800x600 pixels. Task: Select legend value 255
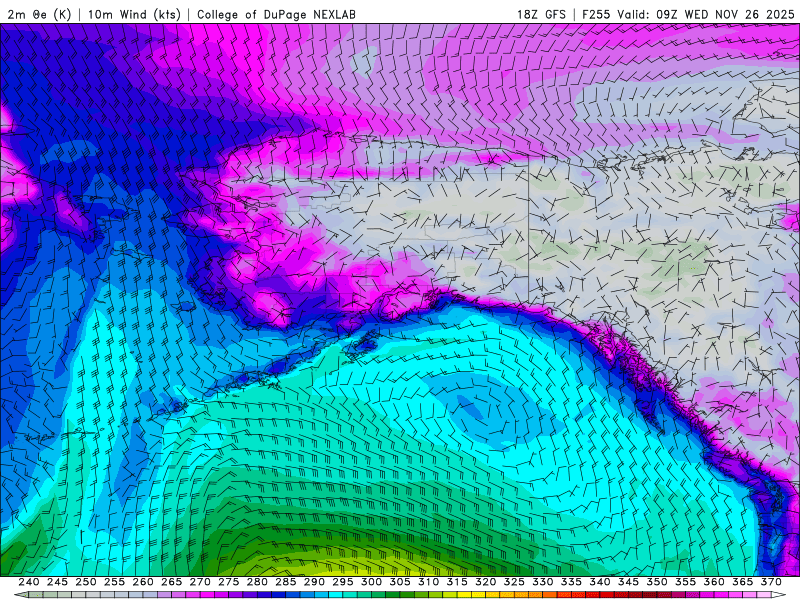[x=114, y=582]
